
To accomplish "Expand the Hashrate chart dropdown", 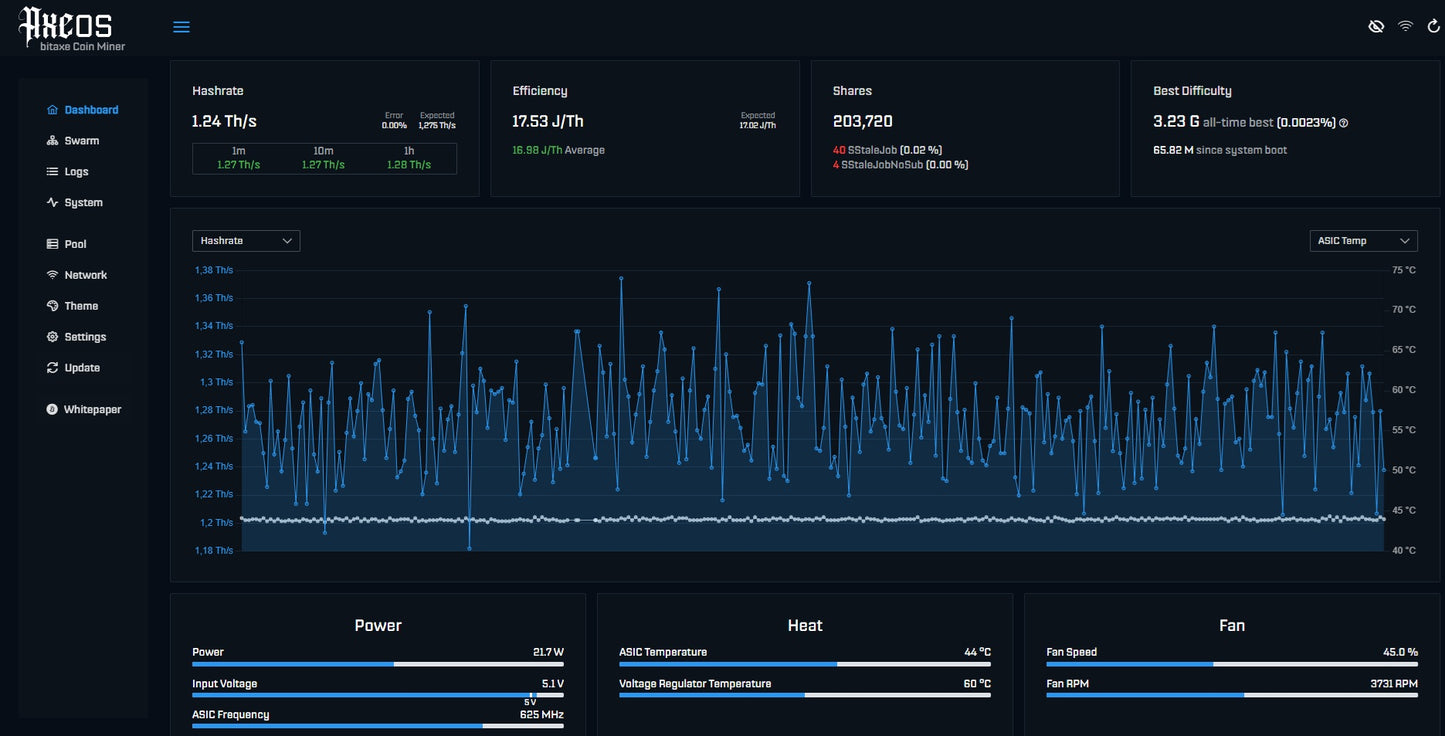I will click(x=245, y=241).
